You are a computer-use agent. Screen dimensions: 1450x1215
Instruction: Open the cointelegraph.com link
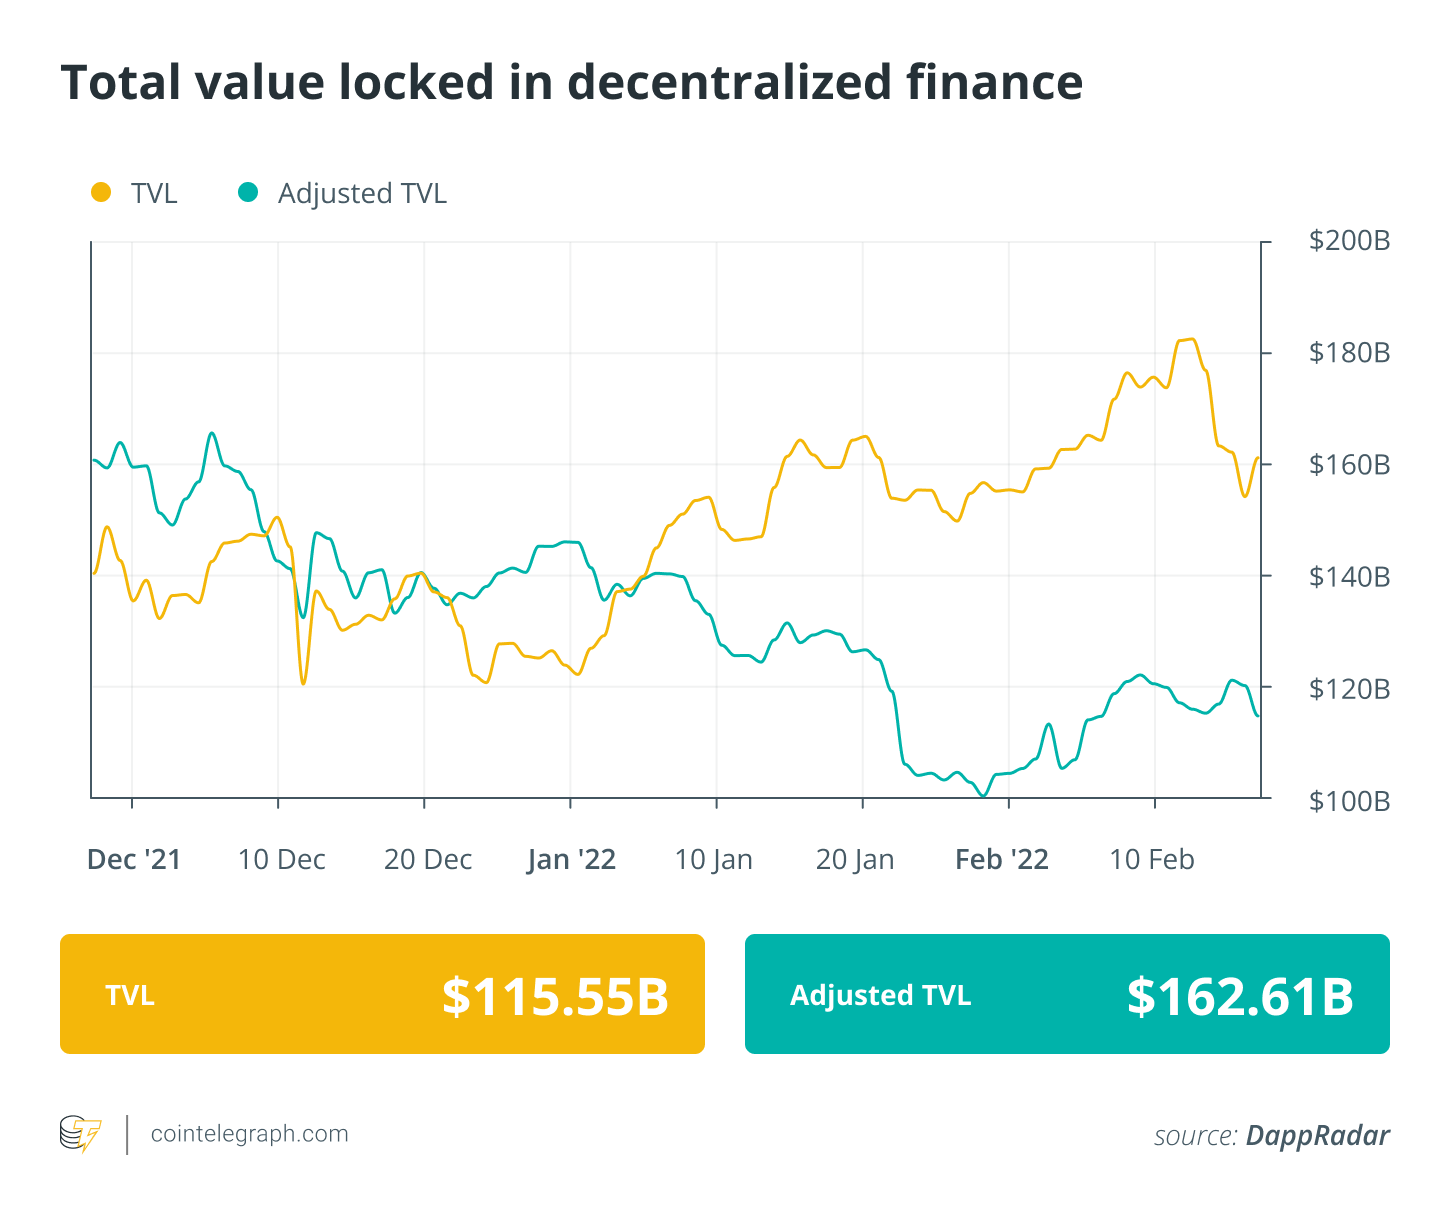coord(248,1133)
